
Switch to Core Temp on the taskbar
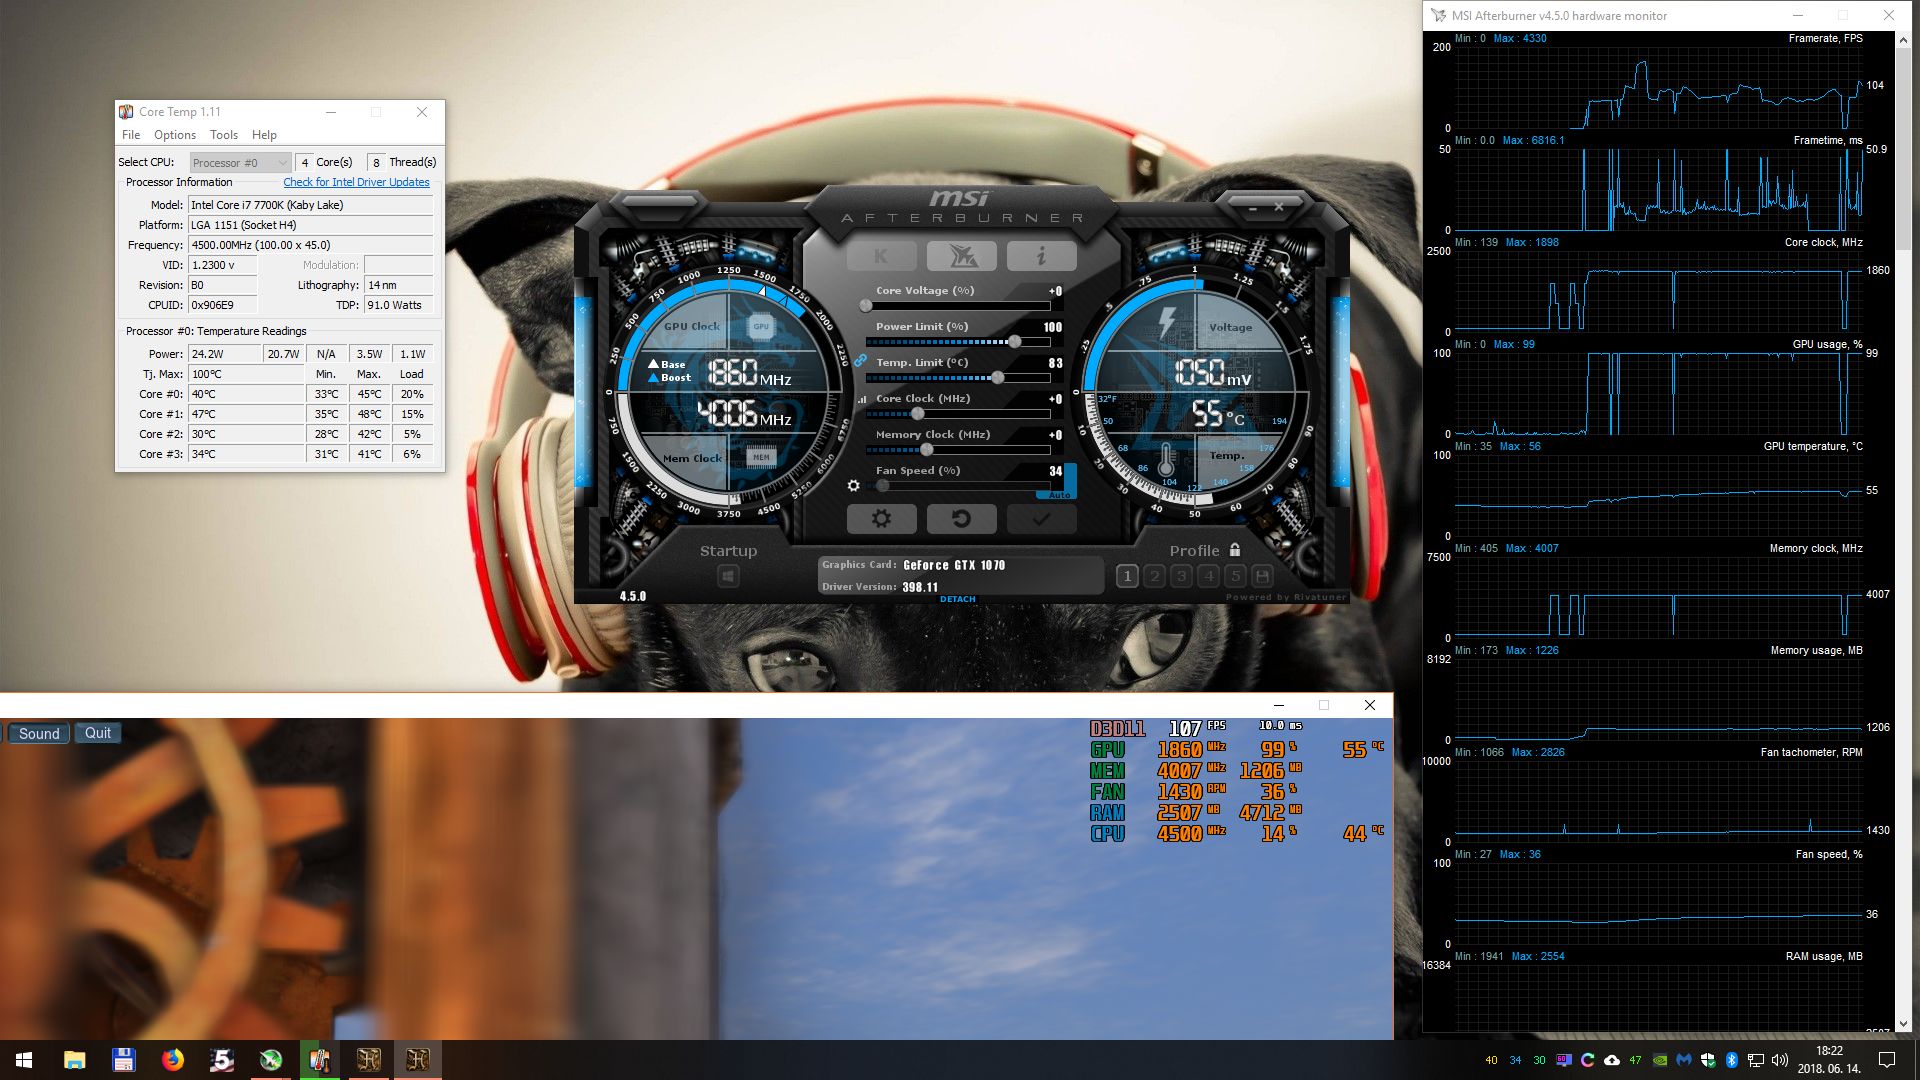(319, 1060)
